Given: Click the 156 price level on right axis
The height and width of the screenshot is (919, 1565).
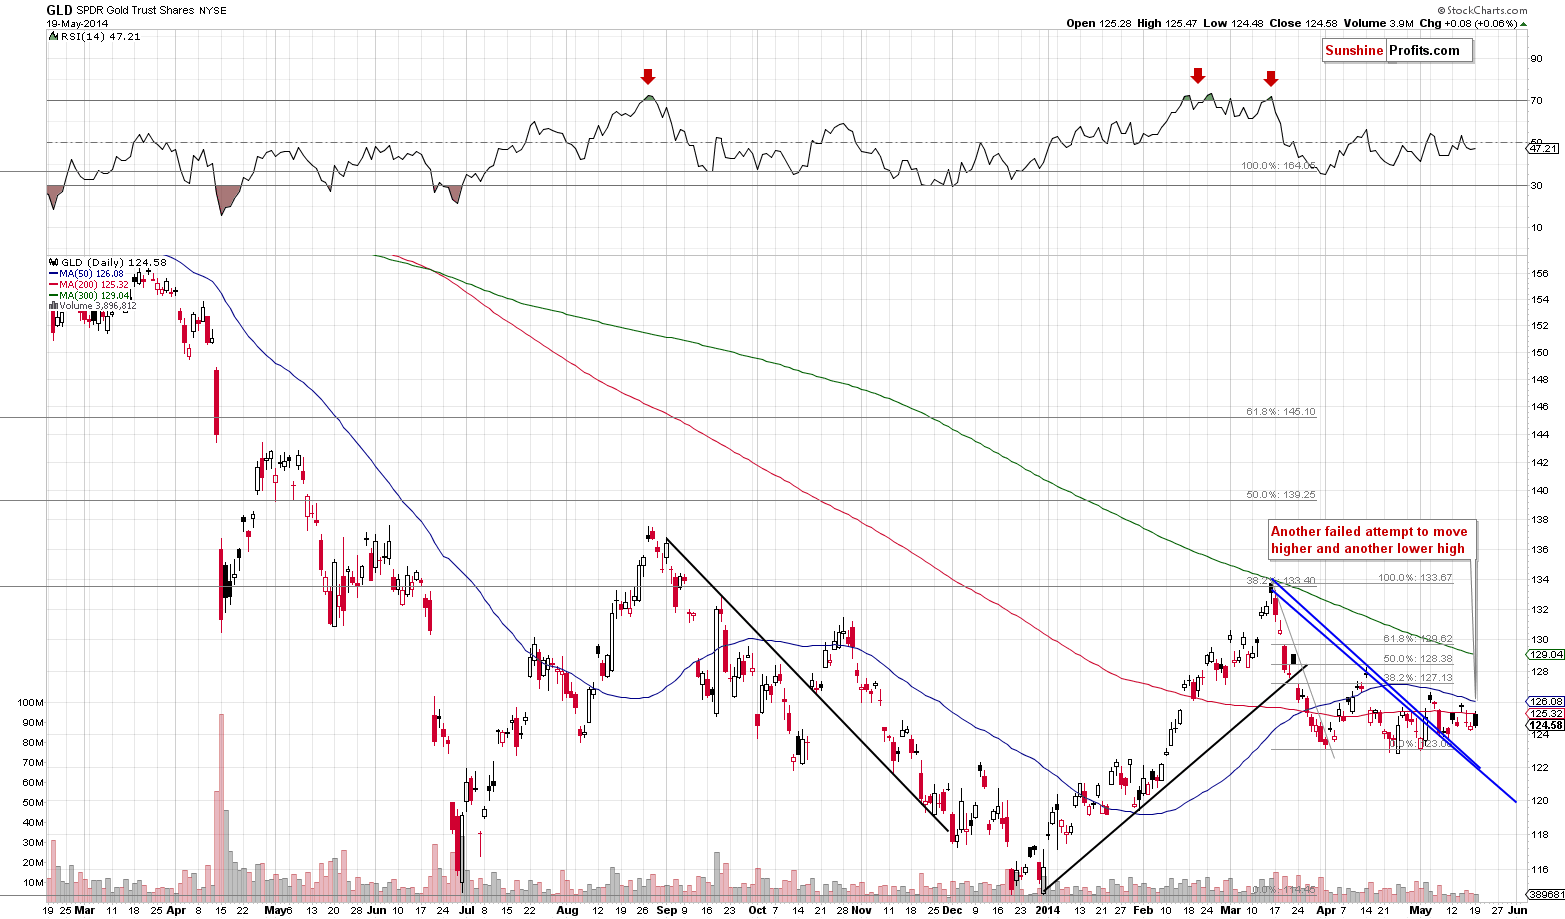Looking at the screenshot, I should (x=1540, y=273).
